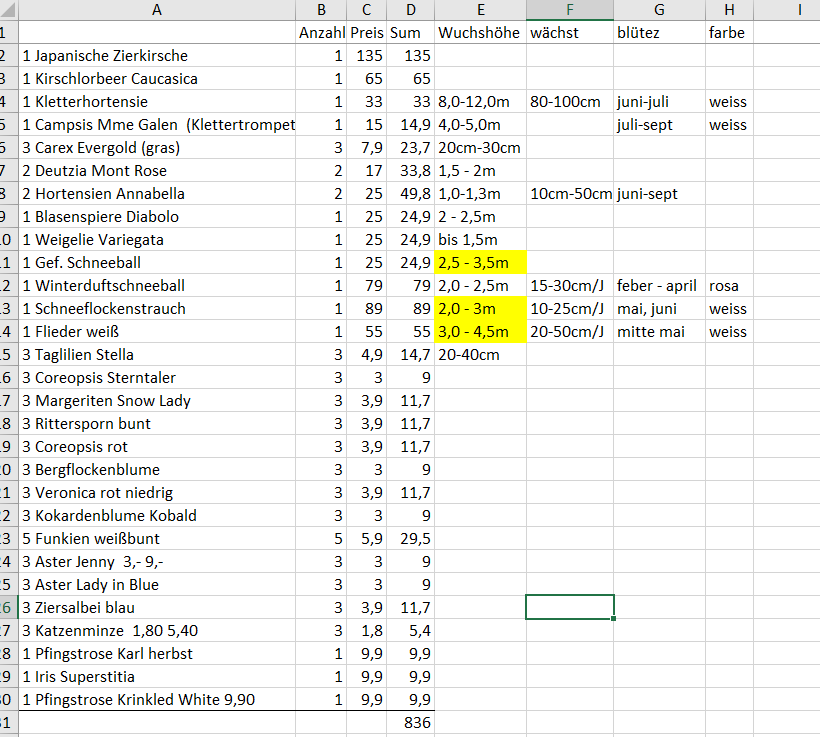Image resolution: width=820 pixels, height=737 pixels.
Task: Click the column D header
Action: (410, 10)
